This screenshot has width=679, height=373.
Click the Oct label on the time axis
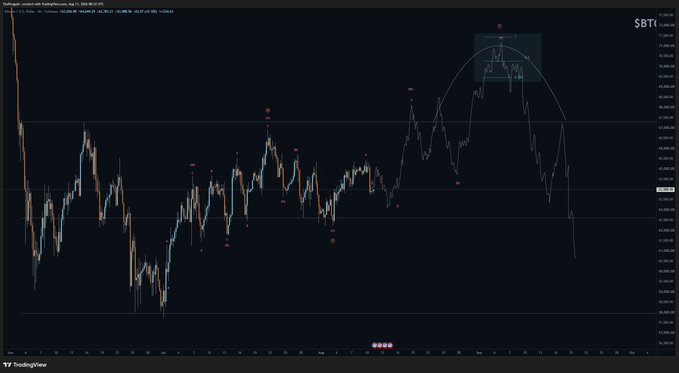pos(632,353)
